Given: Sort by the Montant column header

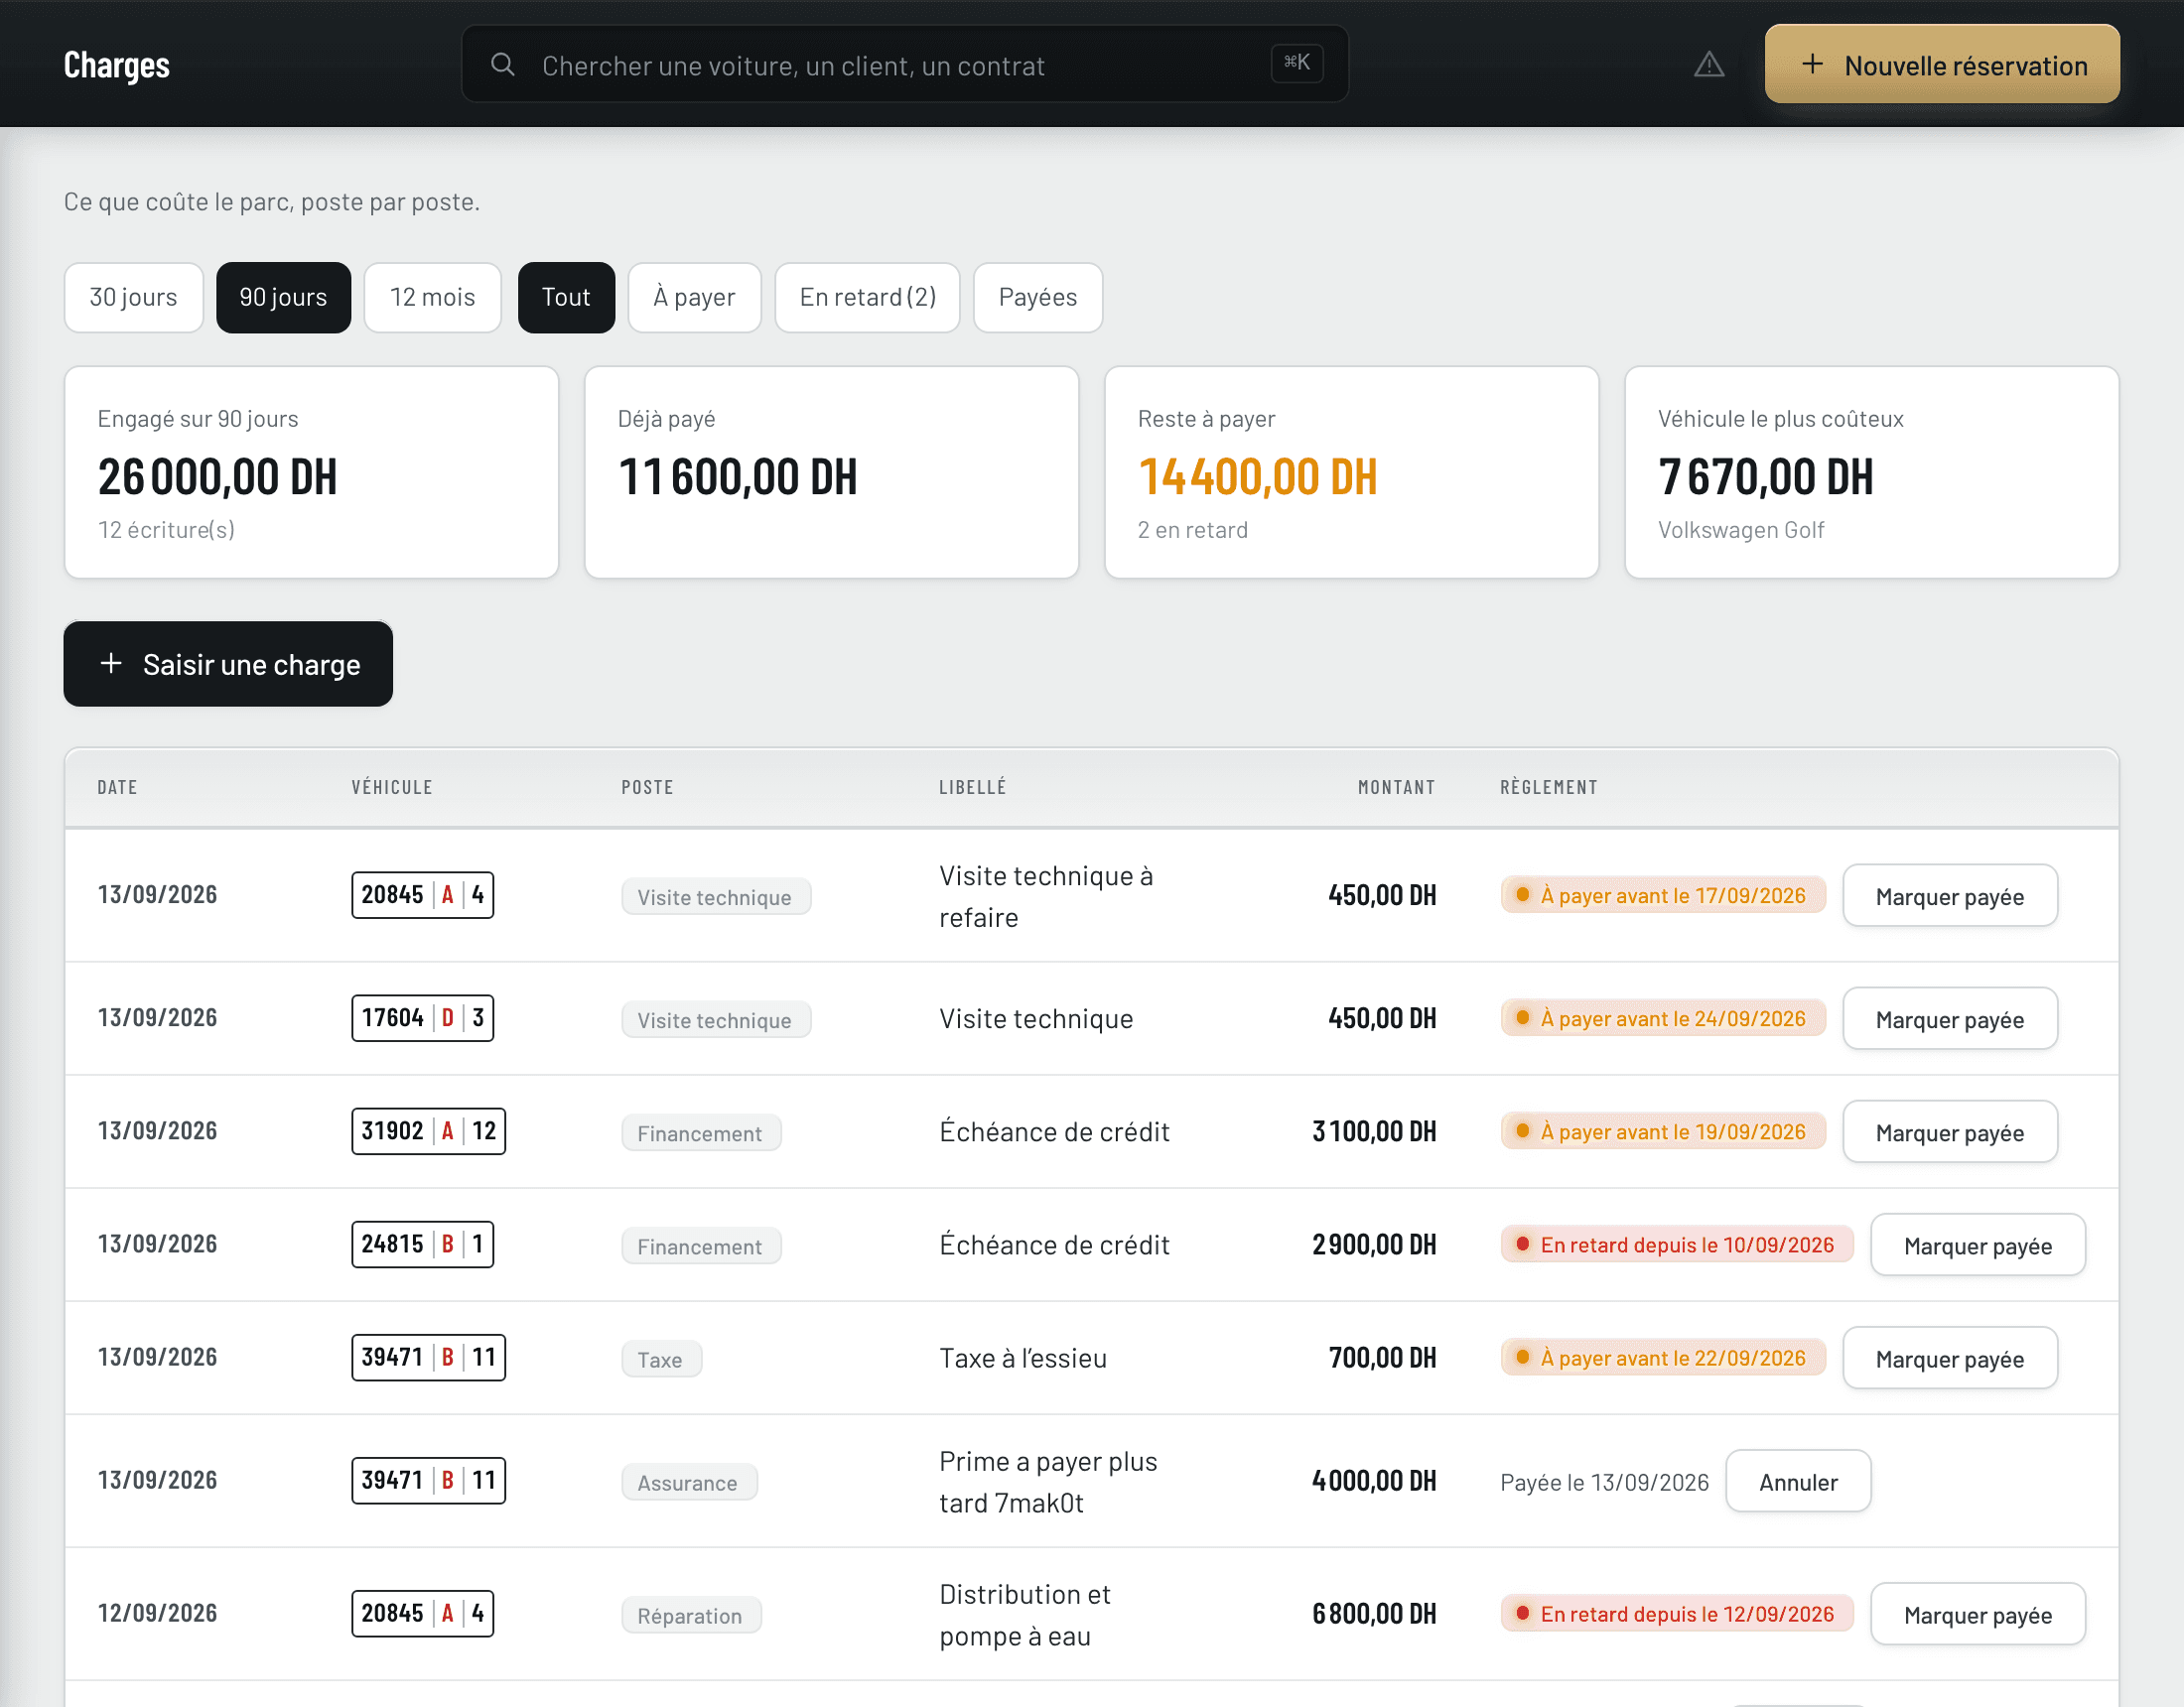Looking at the screenshot, I should pyautogui.click(x=1396, y=787).
